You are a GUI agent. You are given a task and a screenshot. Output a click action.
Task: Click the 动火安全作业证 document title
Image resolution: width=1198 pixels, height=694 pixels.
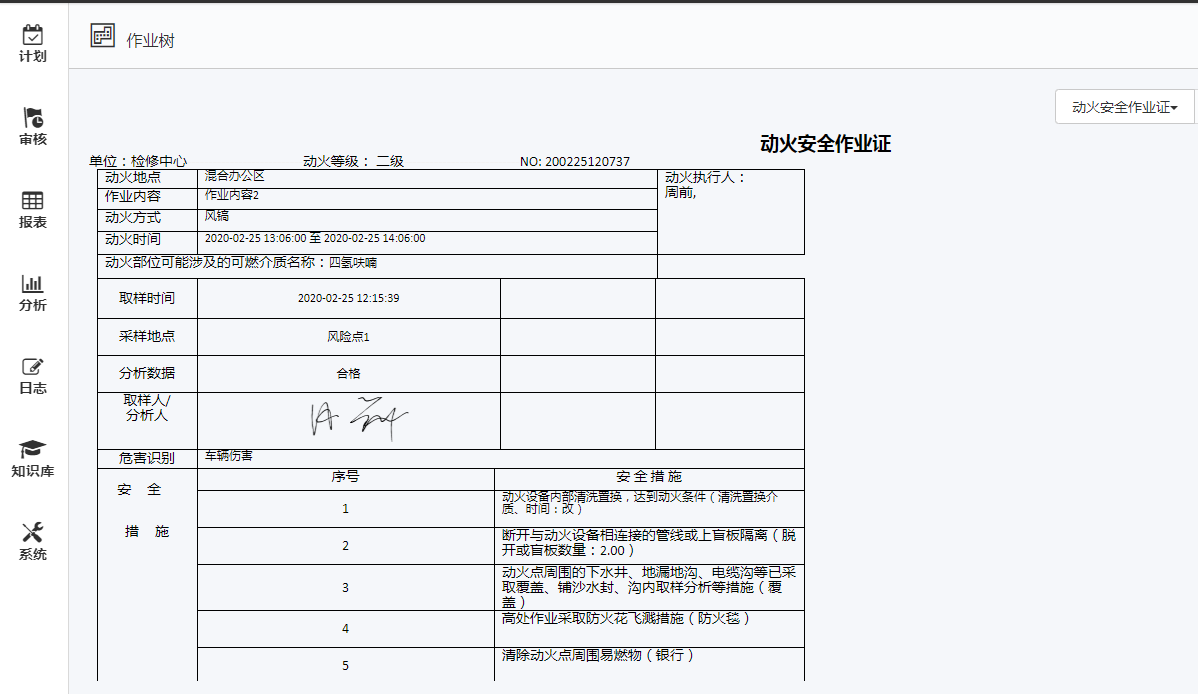(x=825, y=144)
